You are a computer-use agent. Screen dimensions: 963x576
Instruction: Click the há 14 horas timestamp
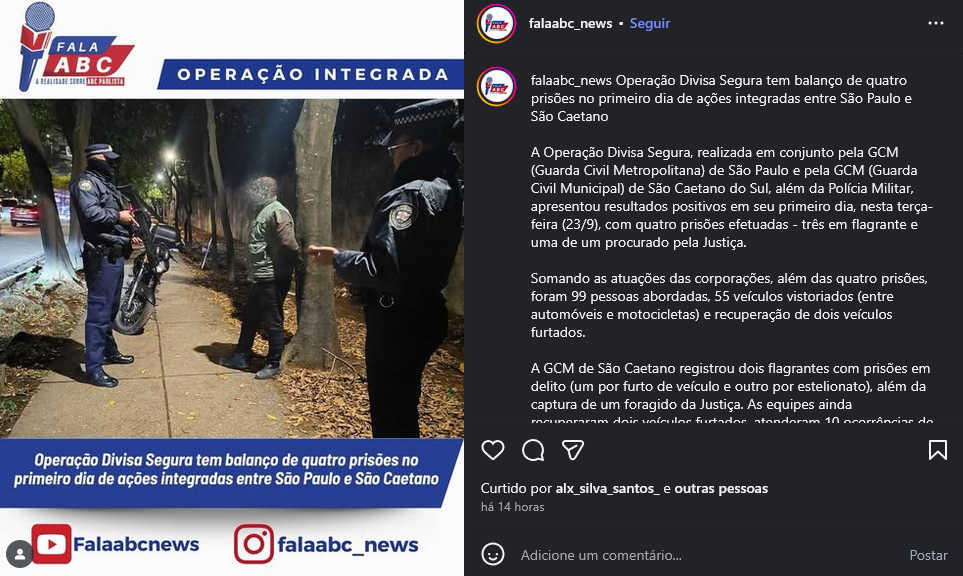click(512, 507)
